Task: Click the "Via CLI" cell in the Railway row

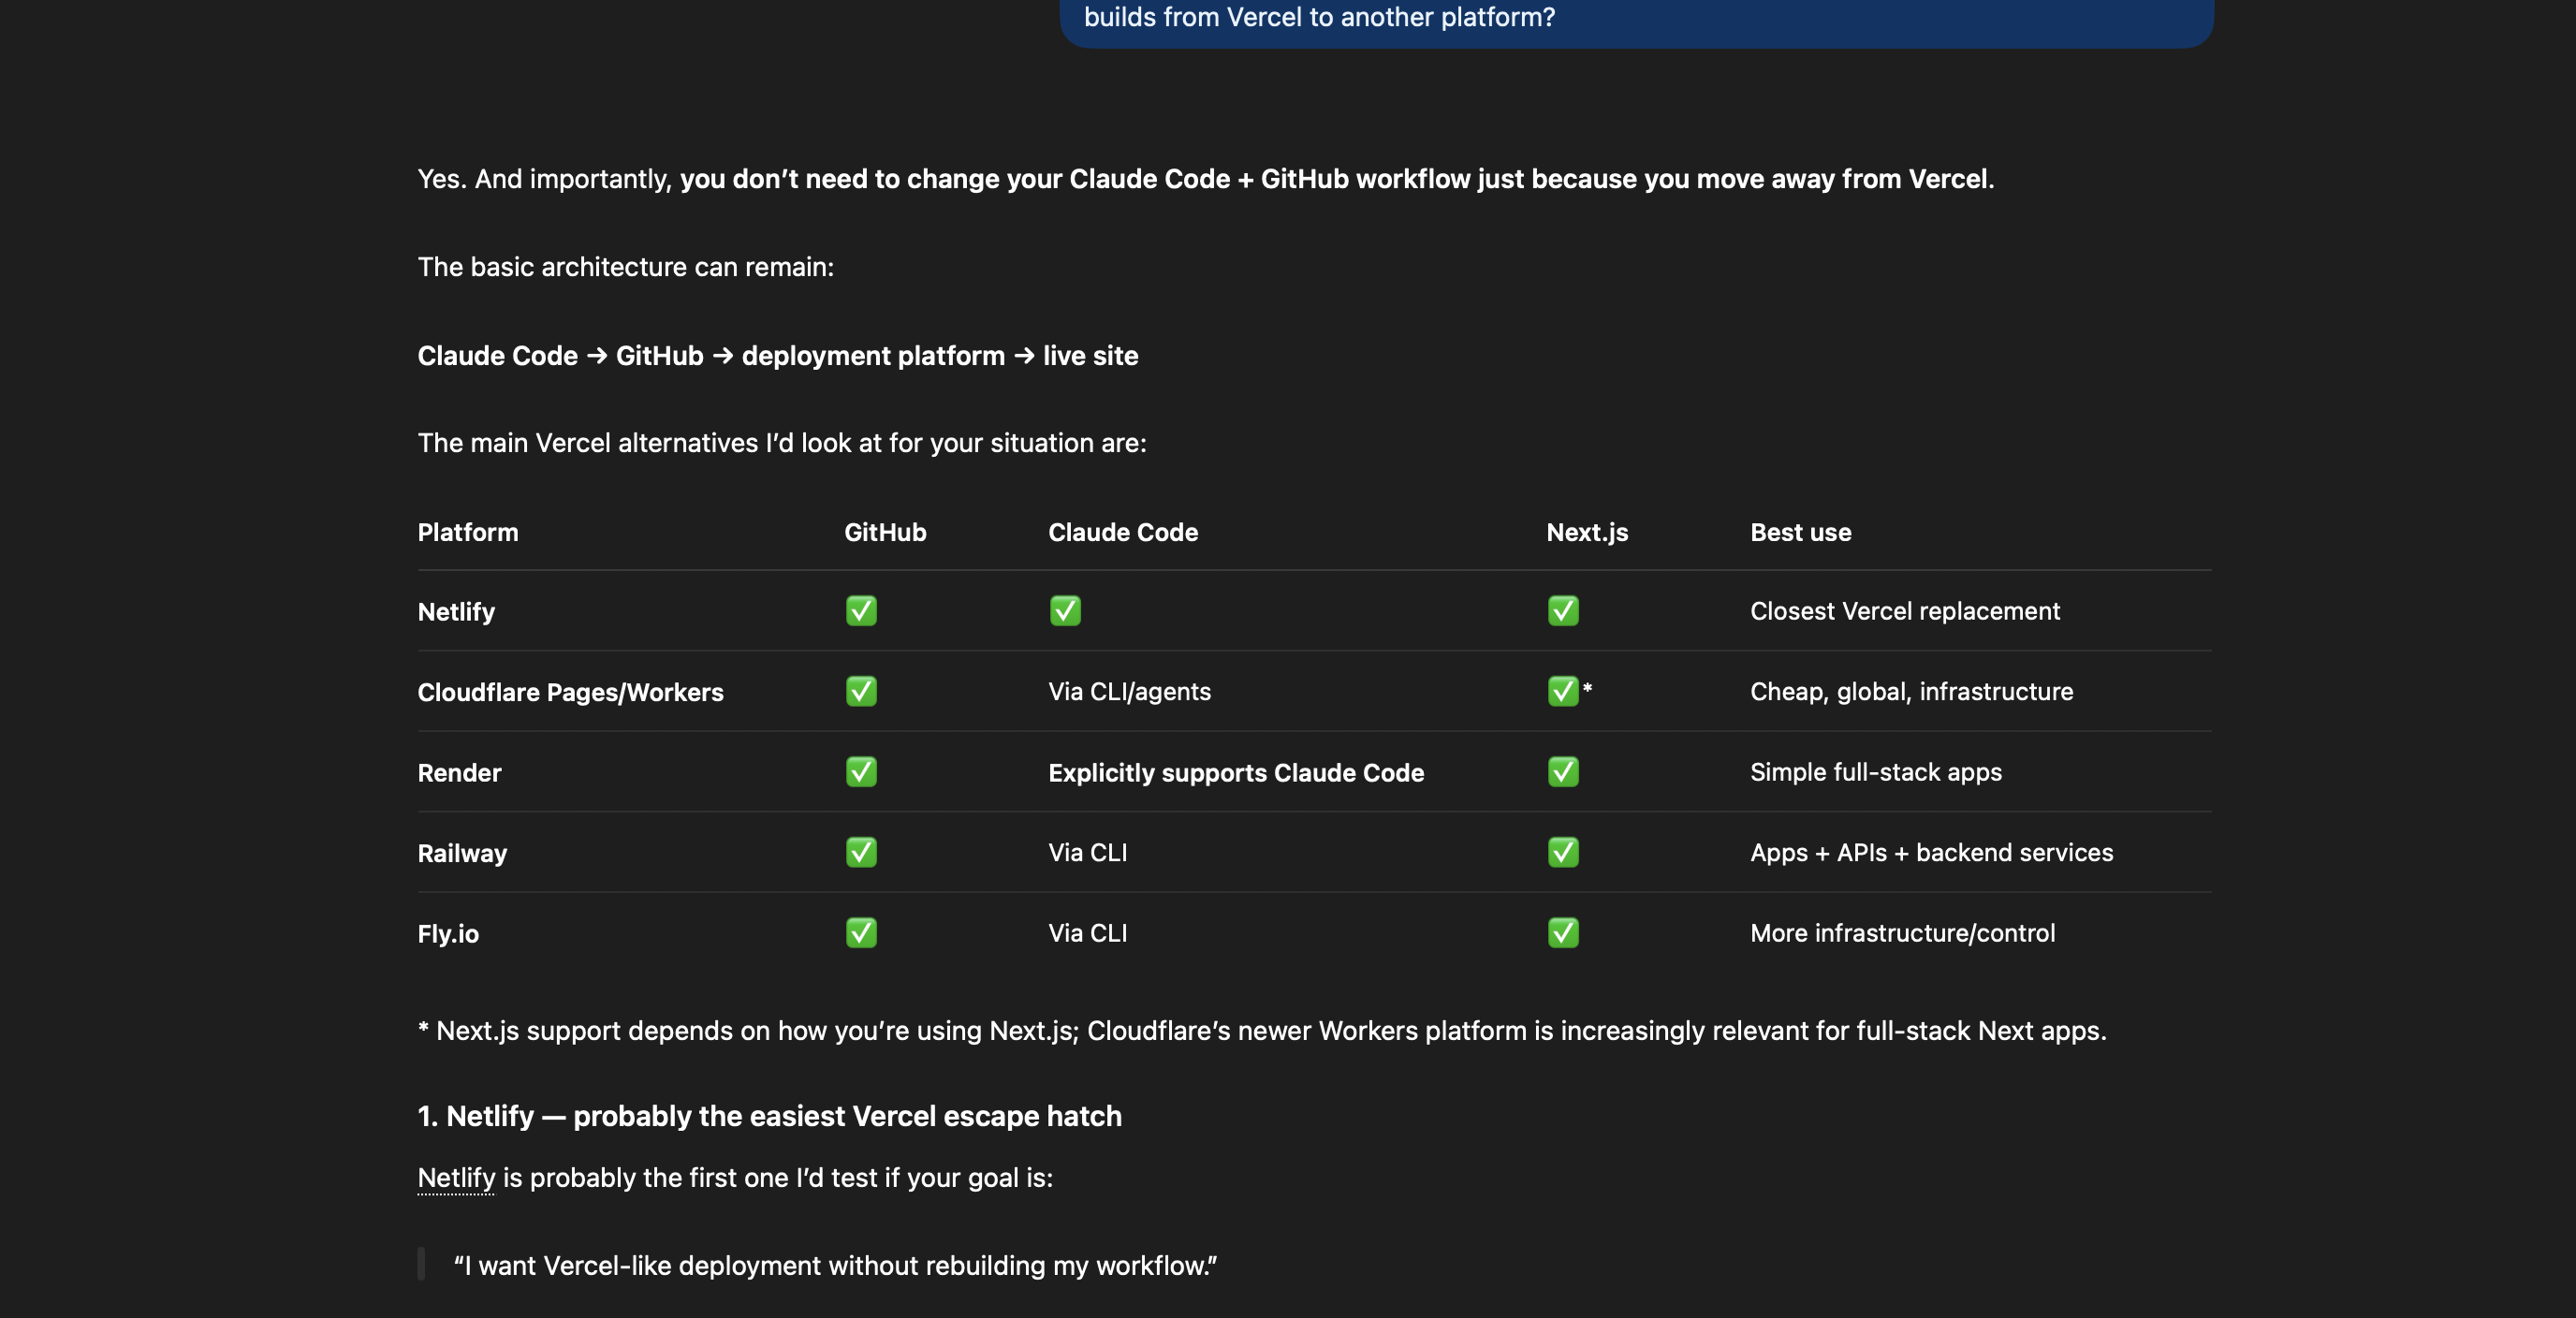Action: point(1087,852)
